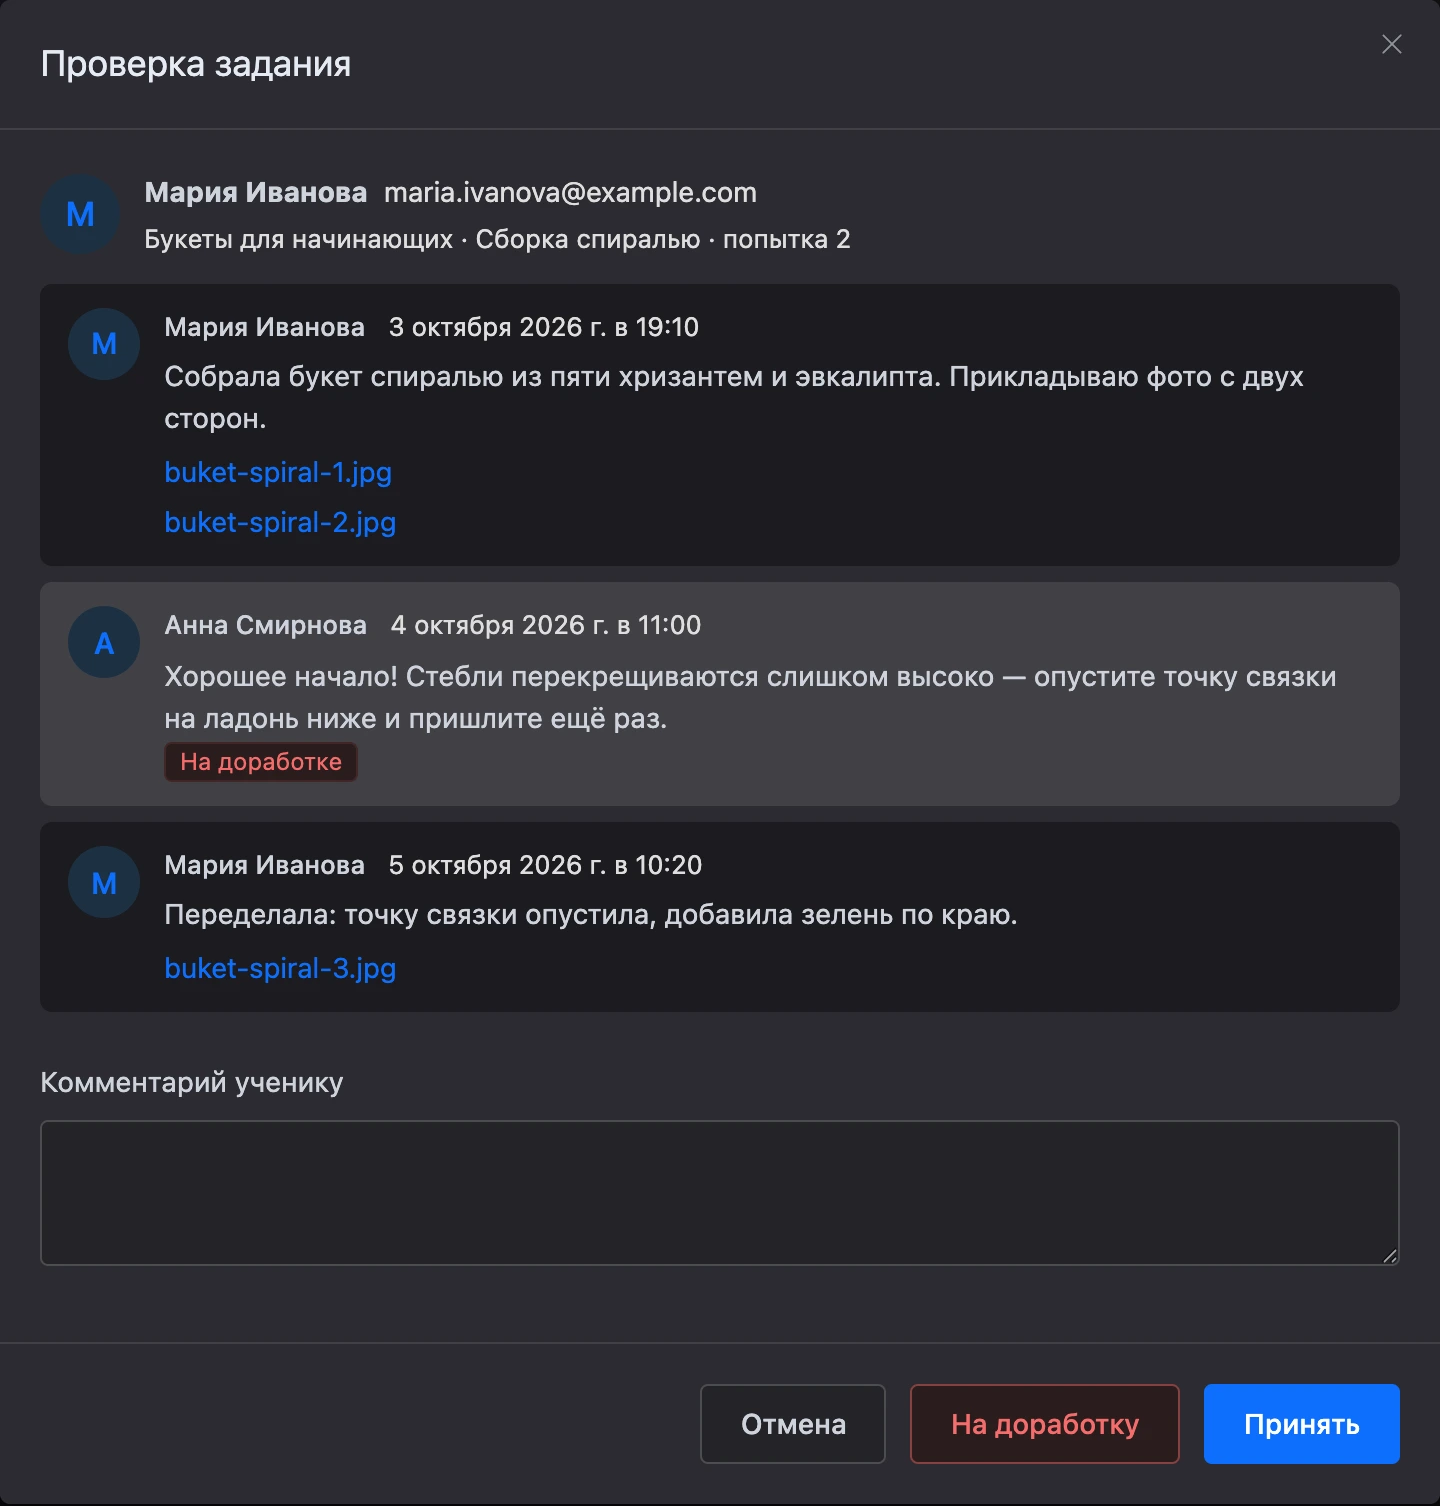Click the timestamp 4 октября 2026 г. в 11:00

point(546,625)
